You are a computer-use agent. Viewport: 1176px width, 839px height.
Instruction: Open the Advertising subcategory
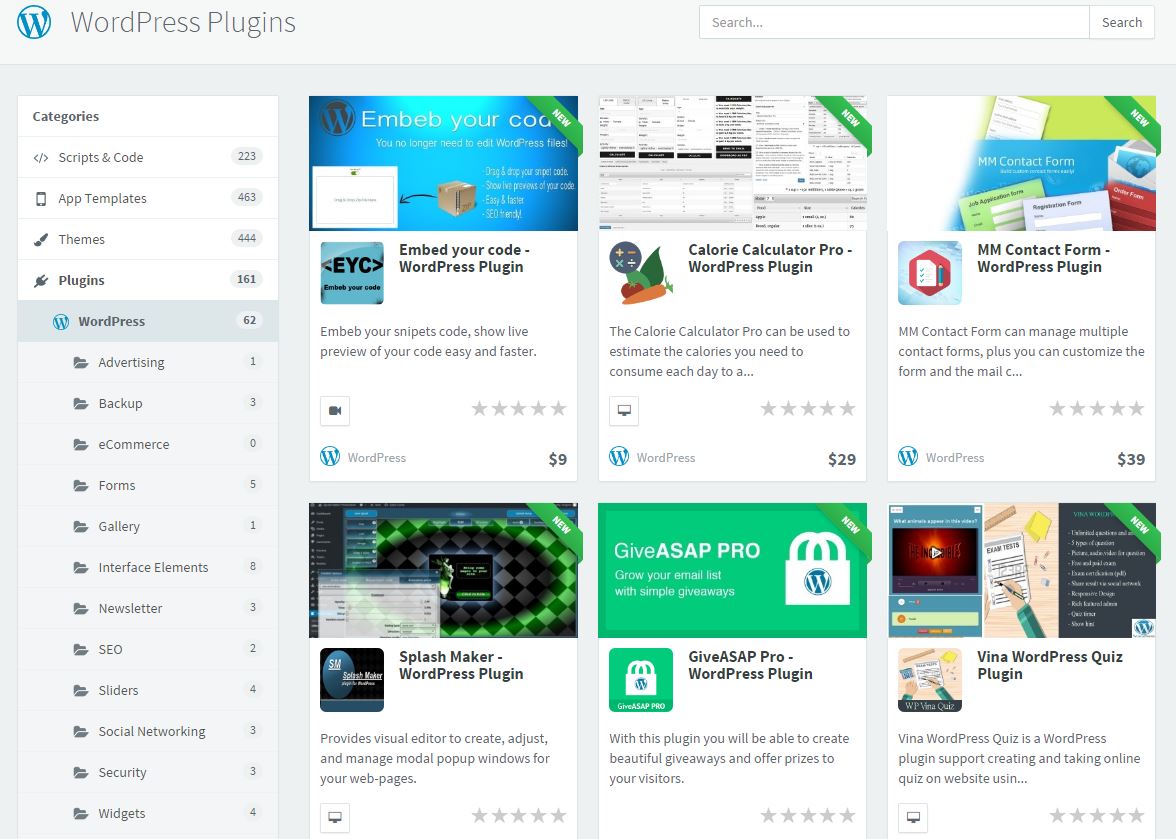148,362
